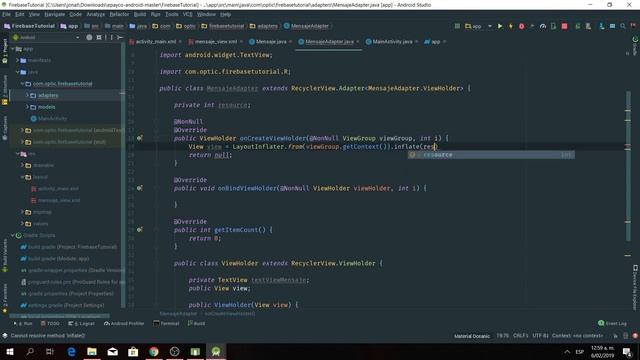Start debugging with the red bug icon
Image resolution: width=640 pixels, height=360 pixels.
coord(522,26)
